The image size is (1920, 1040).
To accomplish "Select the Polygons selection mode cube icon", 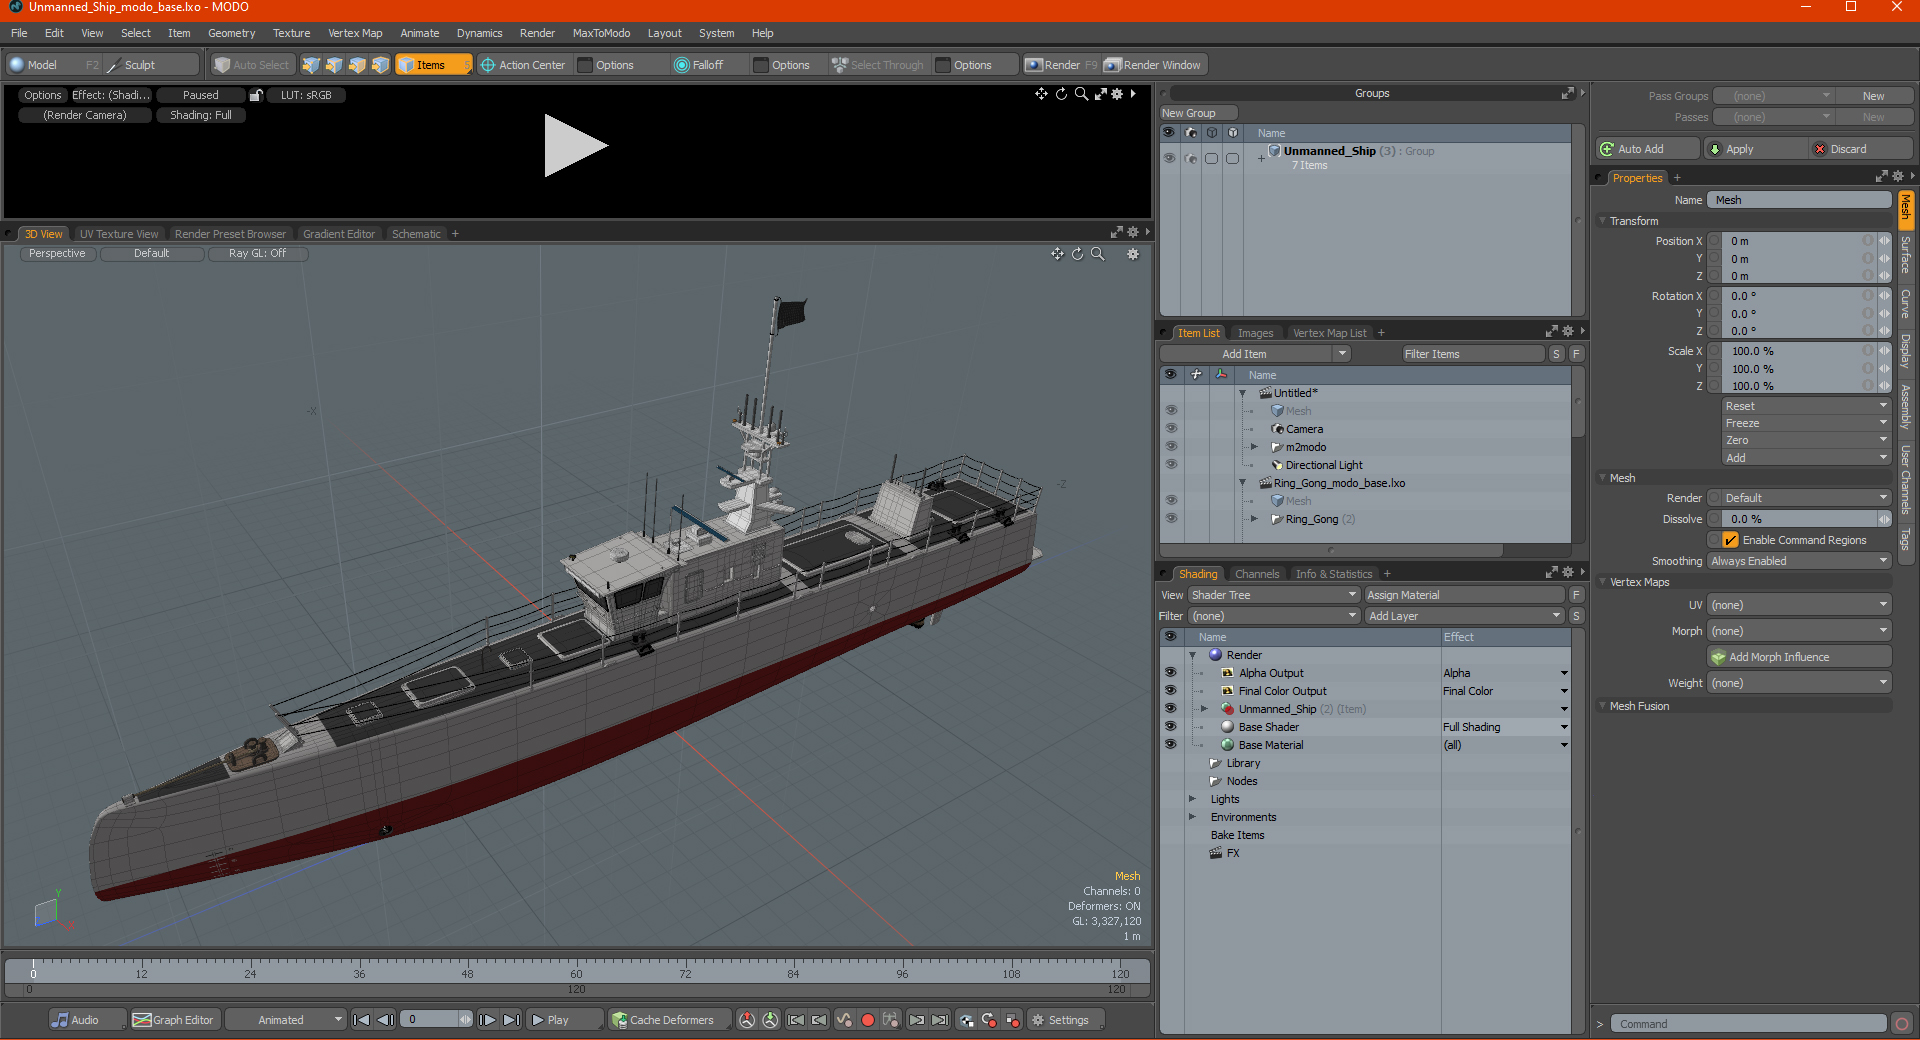I will click(357, 65).
